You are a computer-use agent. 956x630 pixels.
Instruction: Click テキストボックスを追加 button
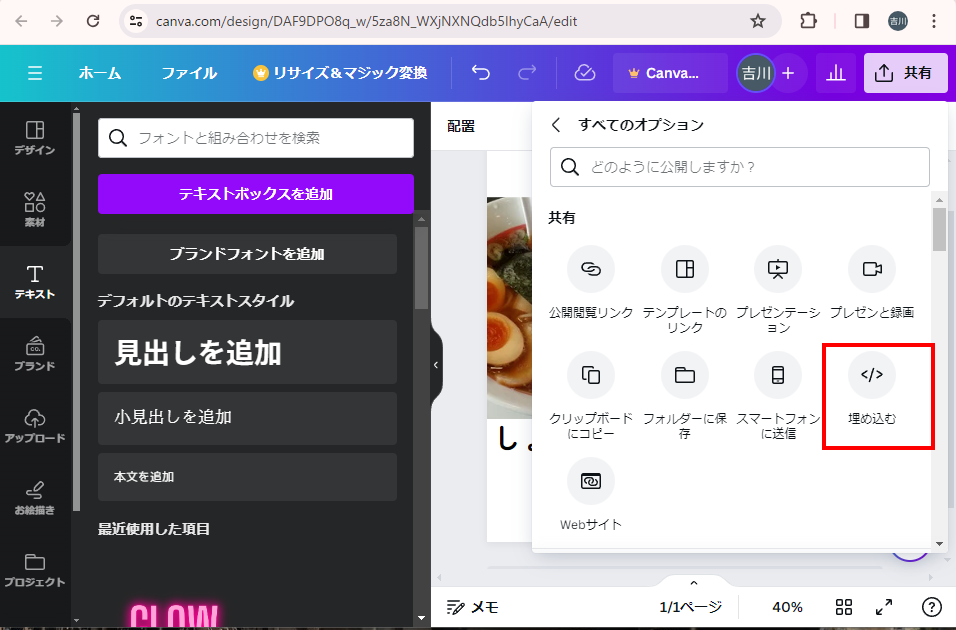click(255, 194)
